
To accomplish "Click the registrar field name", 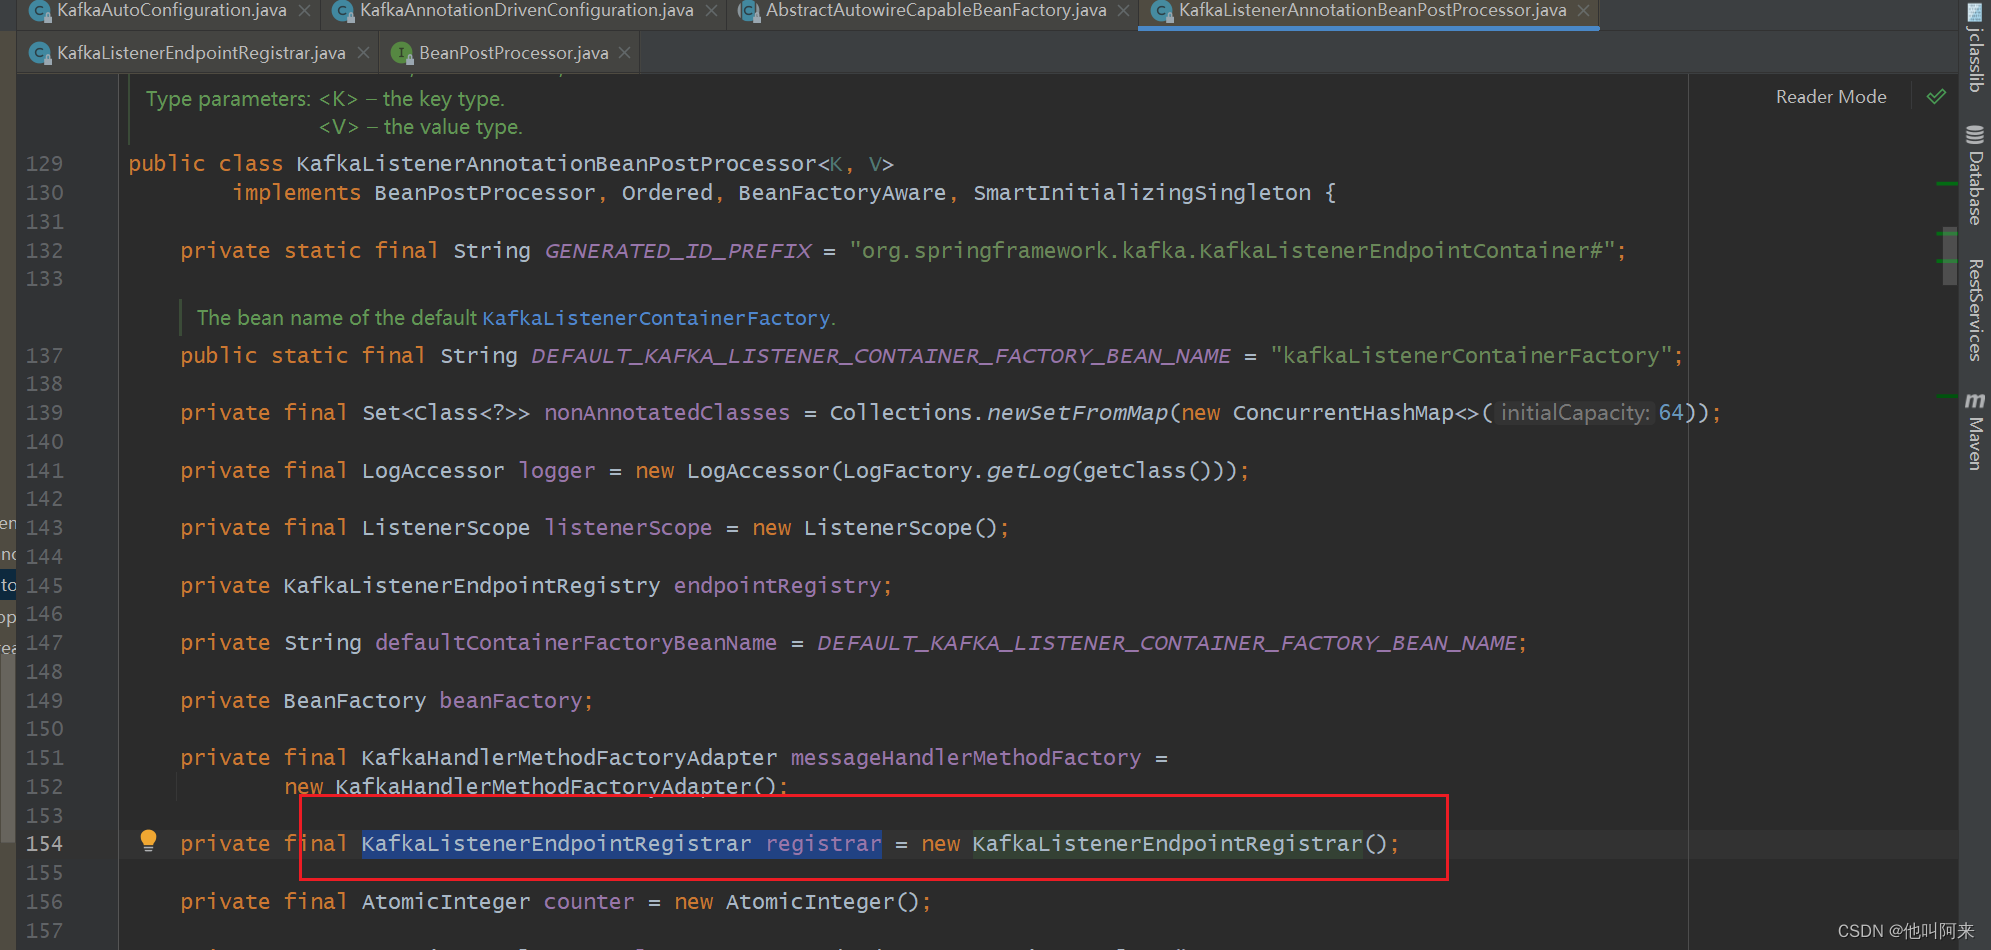I will (x=824, y=844).
